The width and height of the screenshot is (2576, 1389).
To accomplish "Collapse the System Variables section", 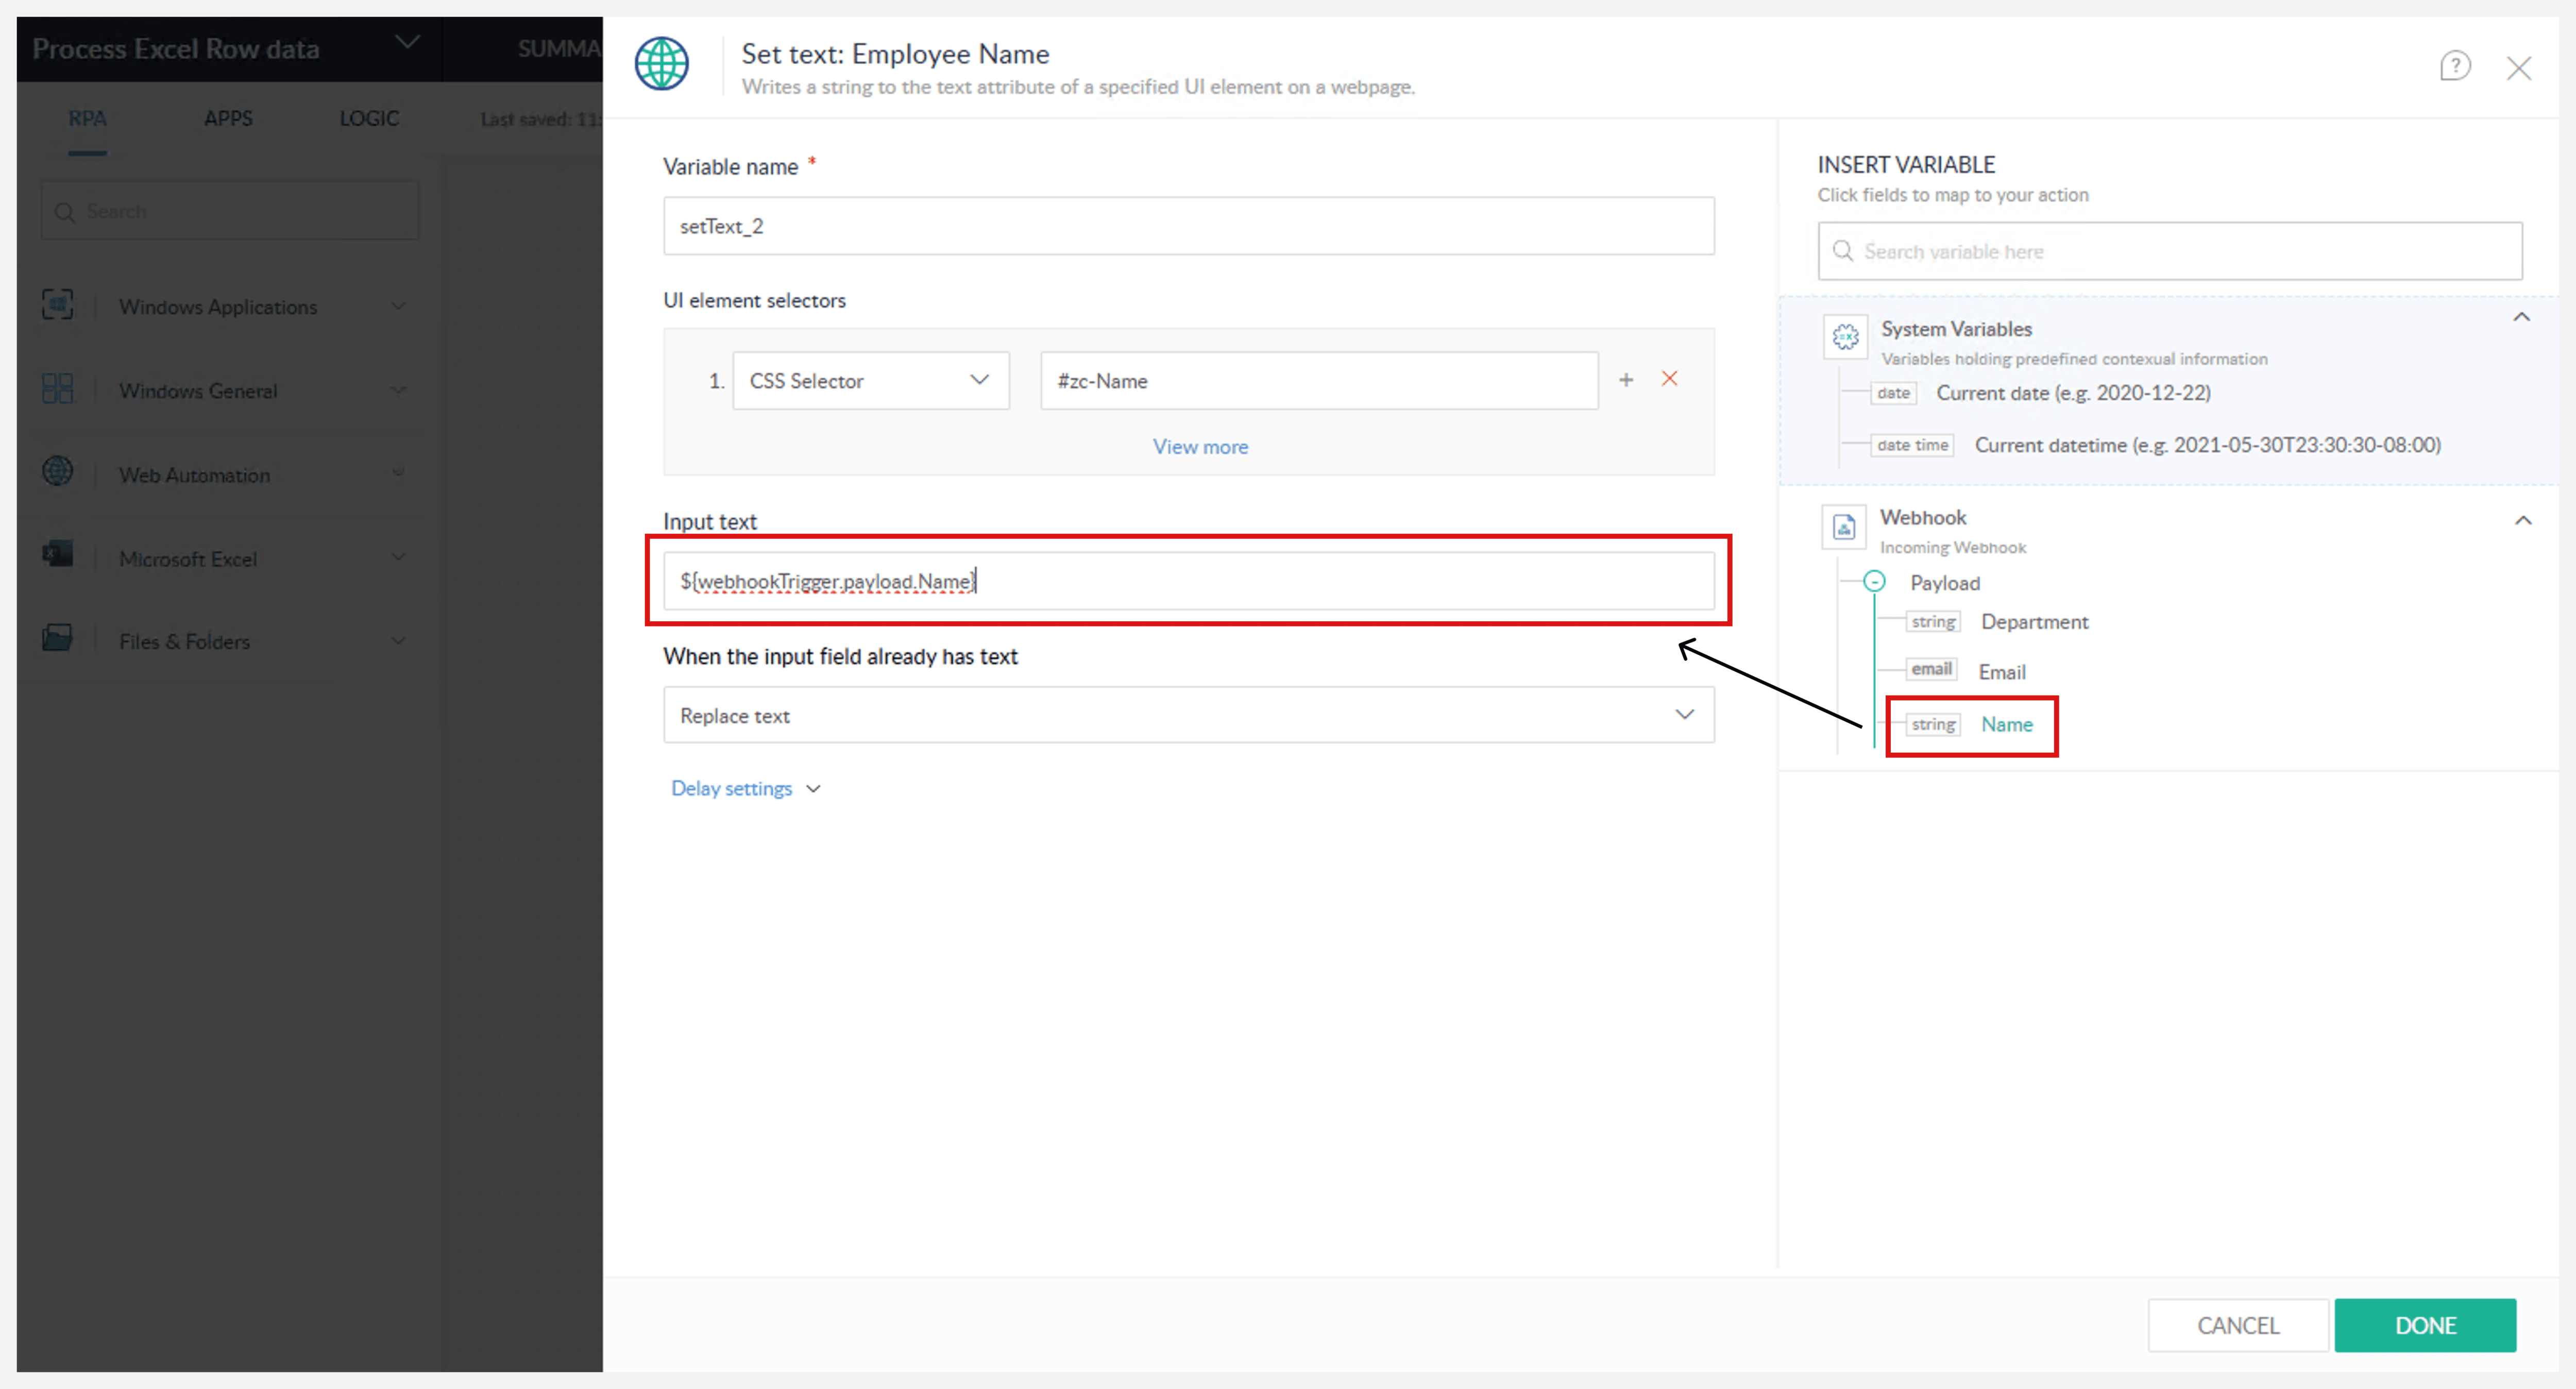I will (x=2521, y=318).
